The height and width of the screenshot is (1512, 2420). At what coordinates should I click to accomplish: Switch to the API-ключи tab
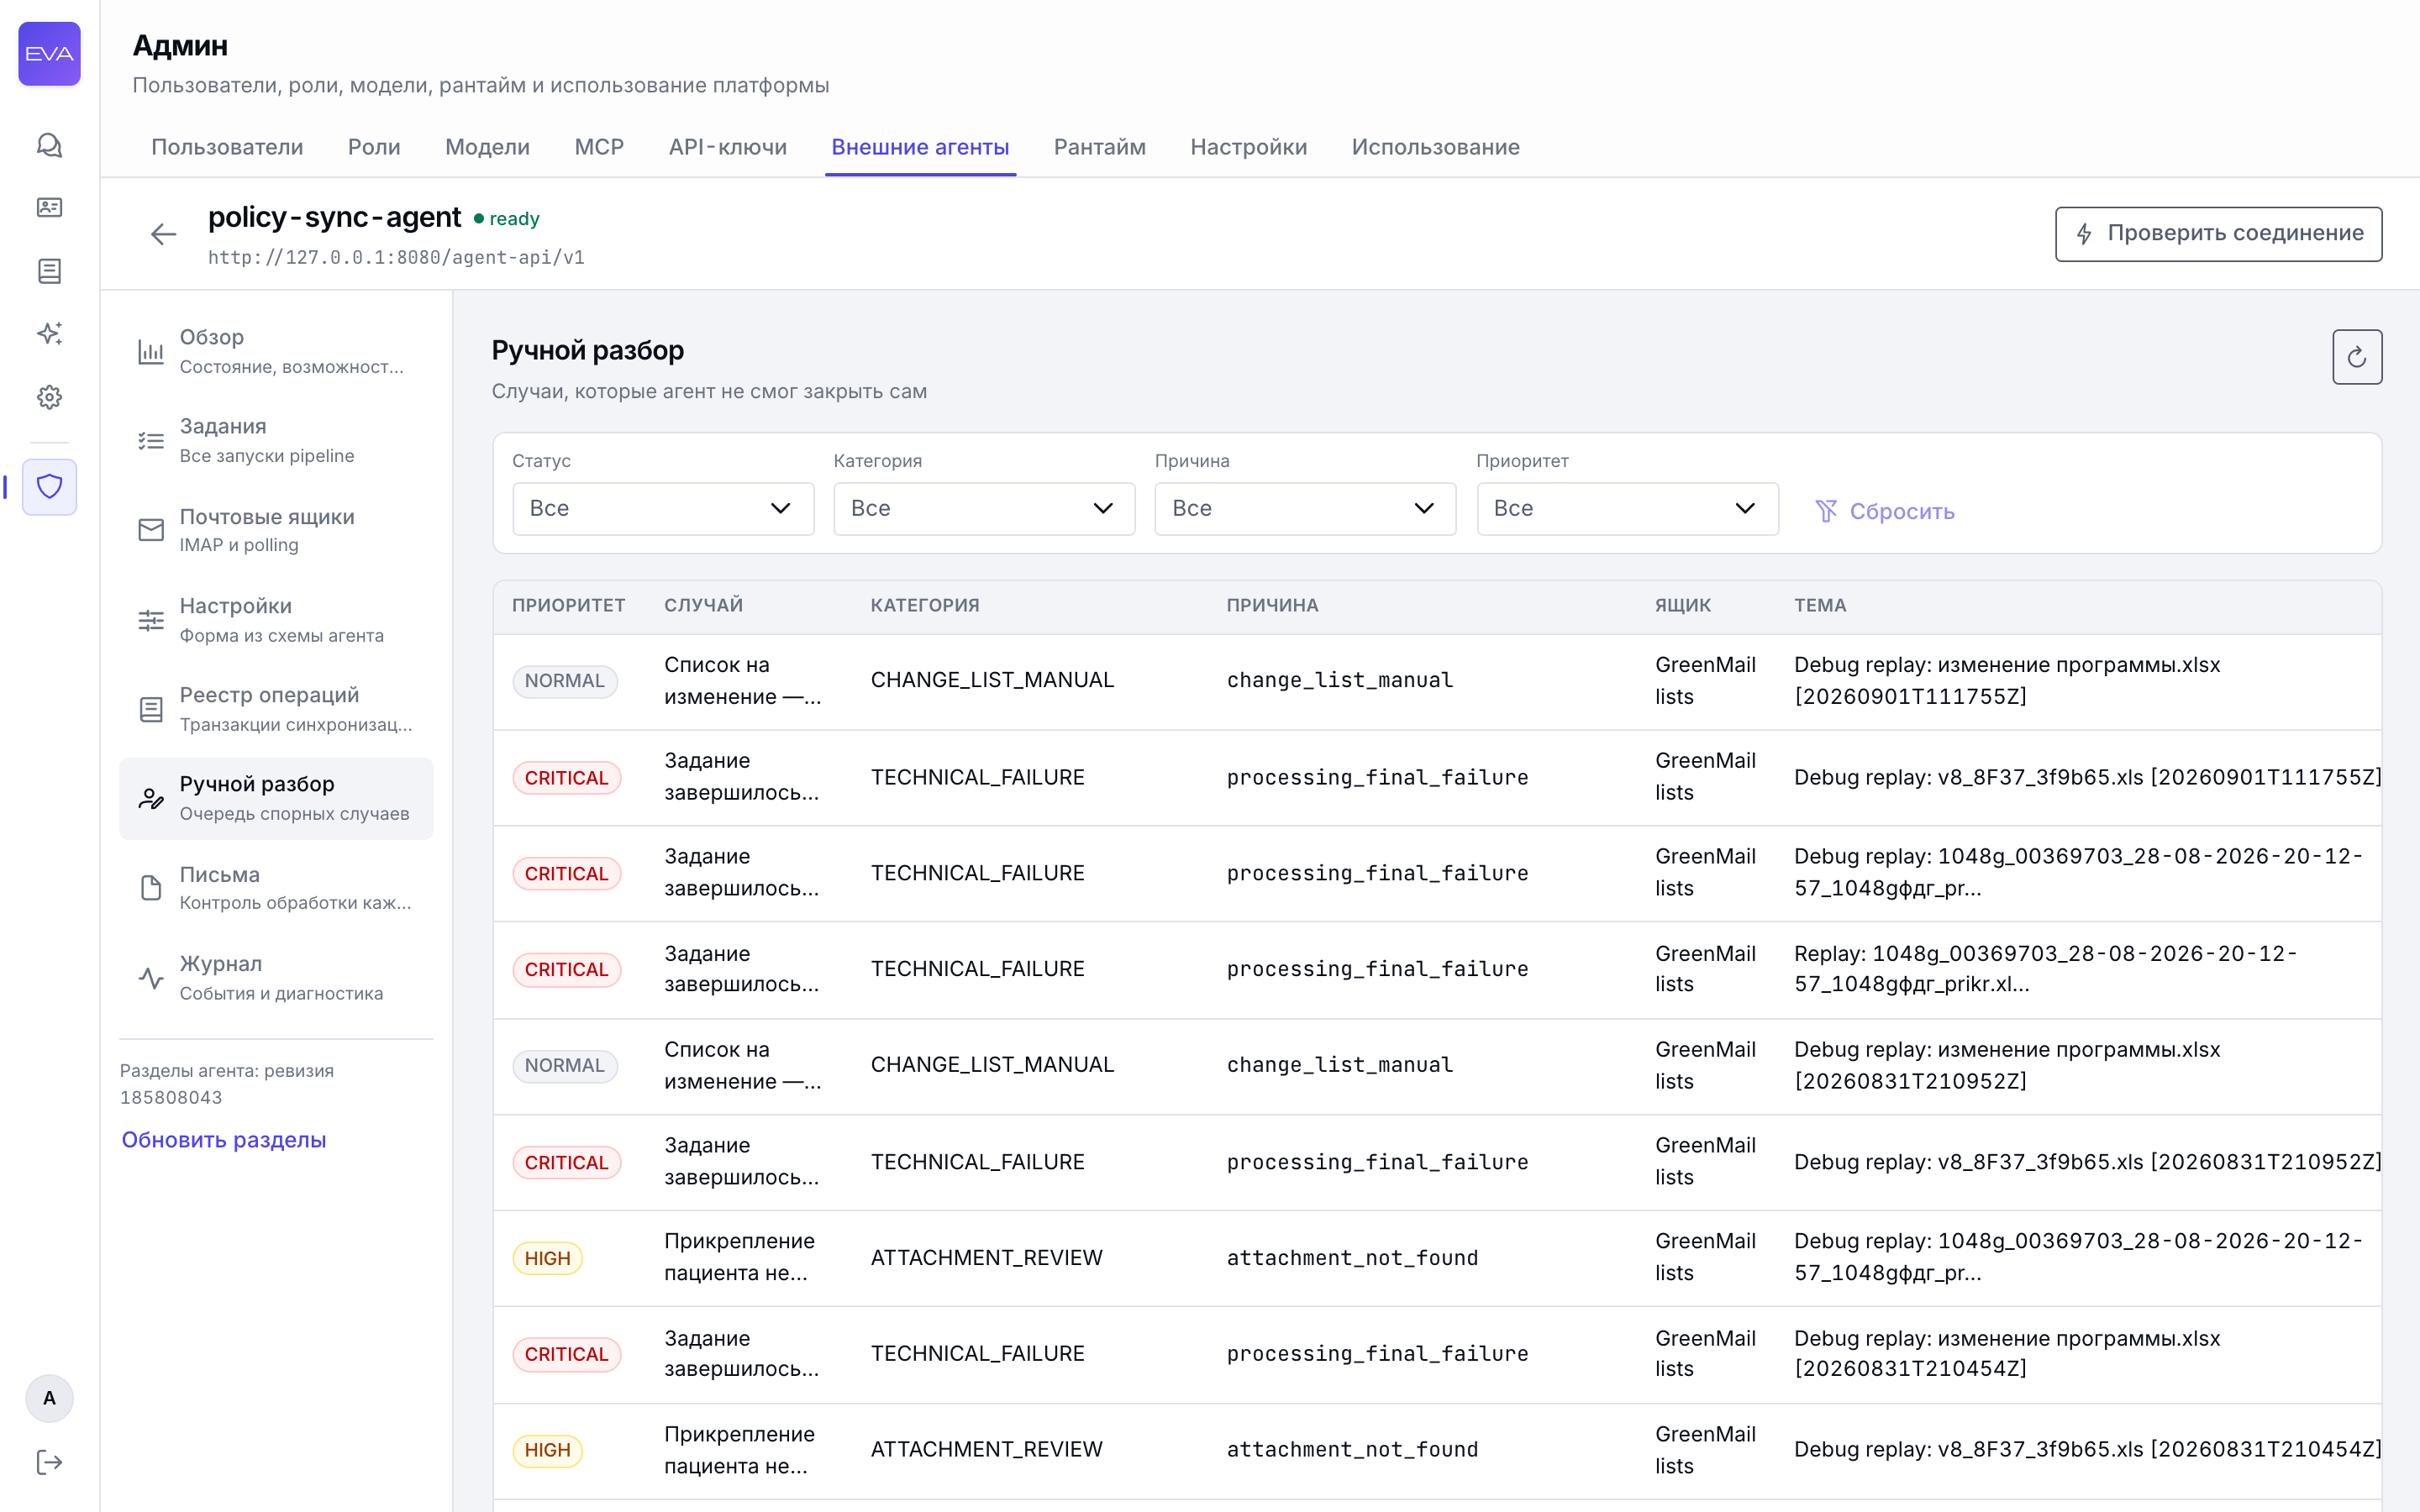727,147
